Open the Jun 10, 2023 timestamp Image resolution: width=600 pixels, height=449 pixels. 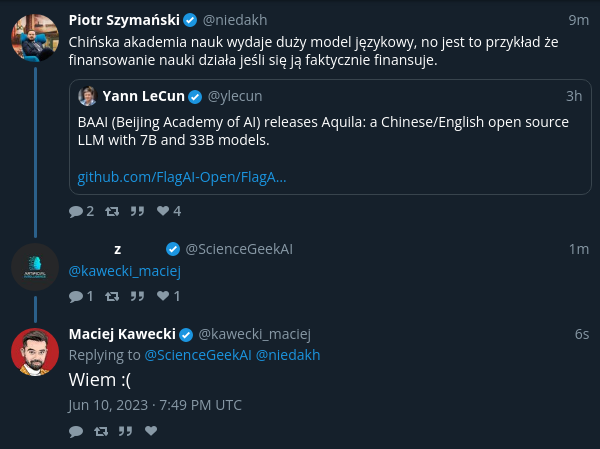point(155,405)
